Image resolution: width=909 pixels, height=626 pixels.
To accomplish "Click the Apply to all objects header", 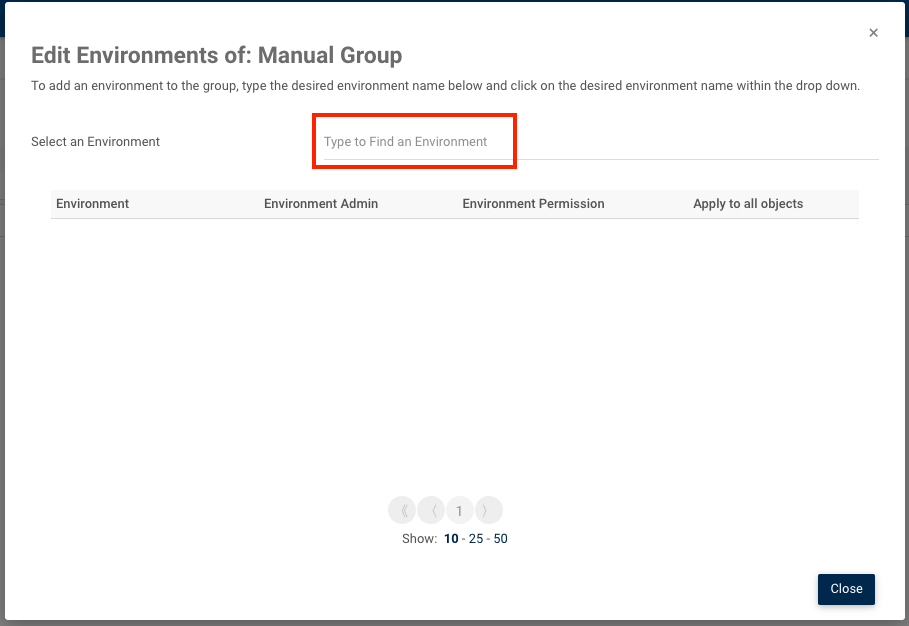I will (748, 204).
